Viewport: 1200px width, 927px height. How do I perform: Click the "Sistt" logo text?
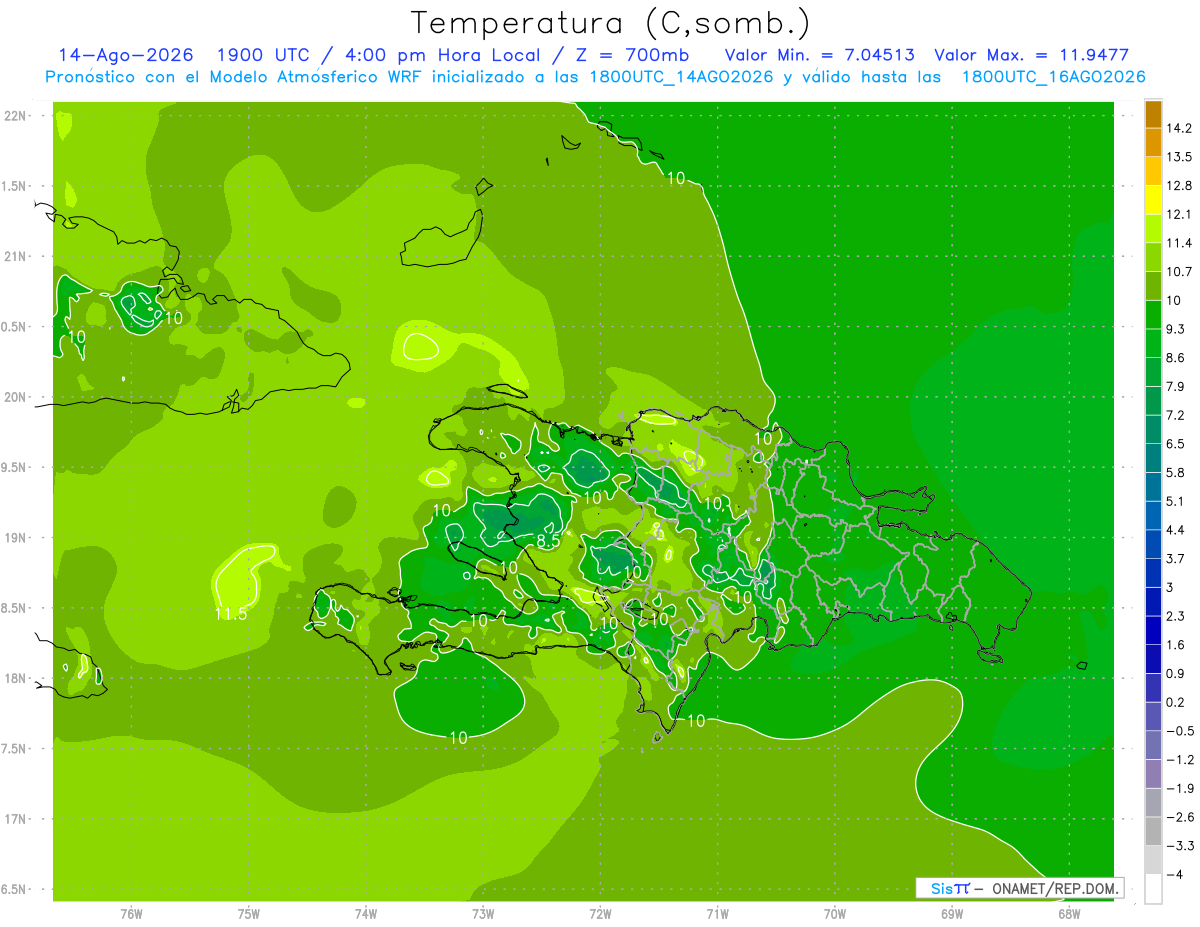[949, 888]
